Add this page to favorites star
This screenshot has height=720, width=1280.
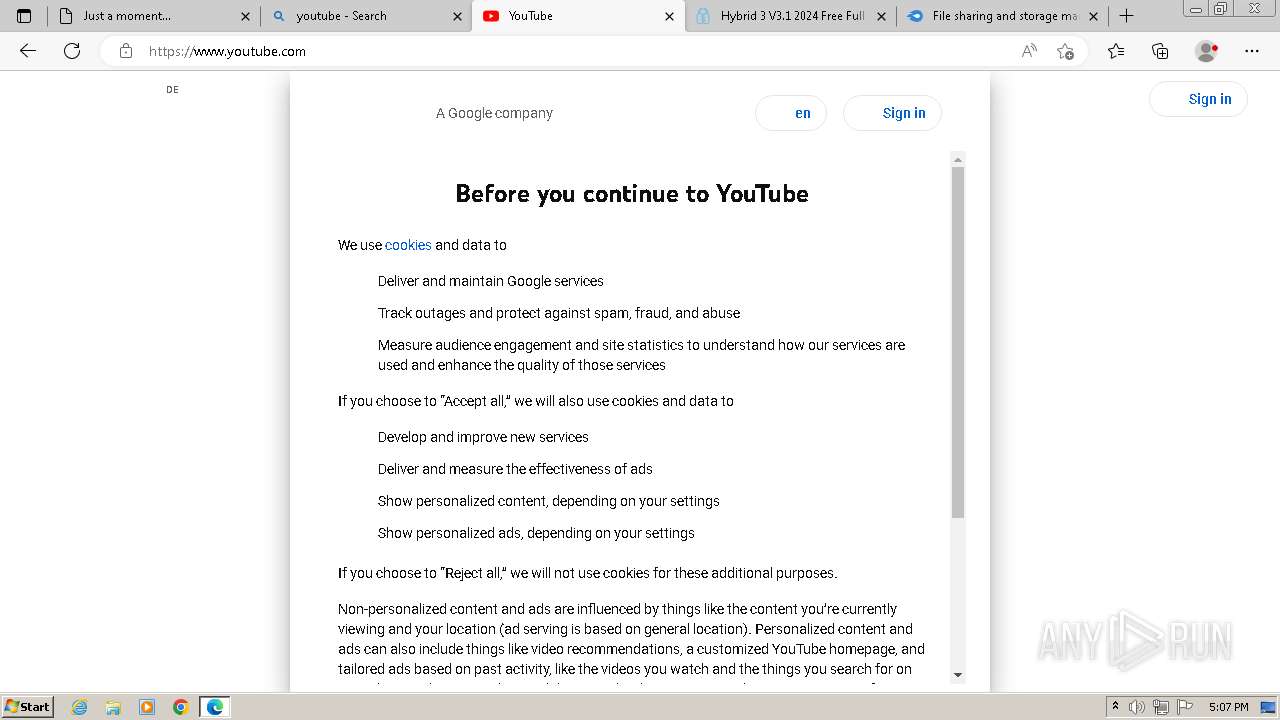tap(1066, 51)
